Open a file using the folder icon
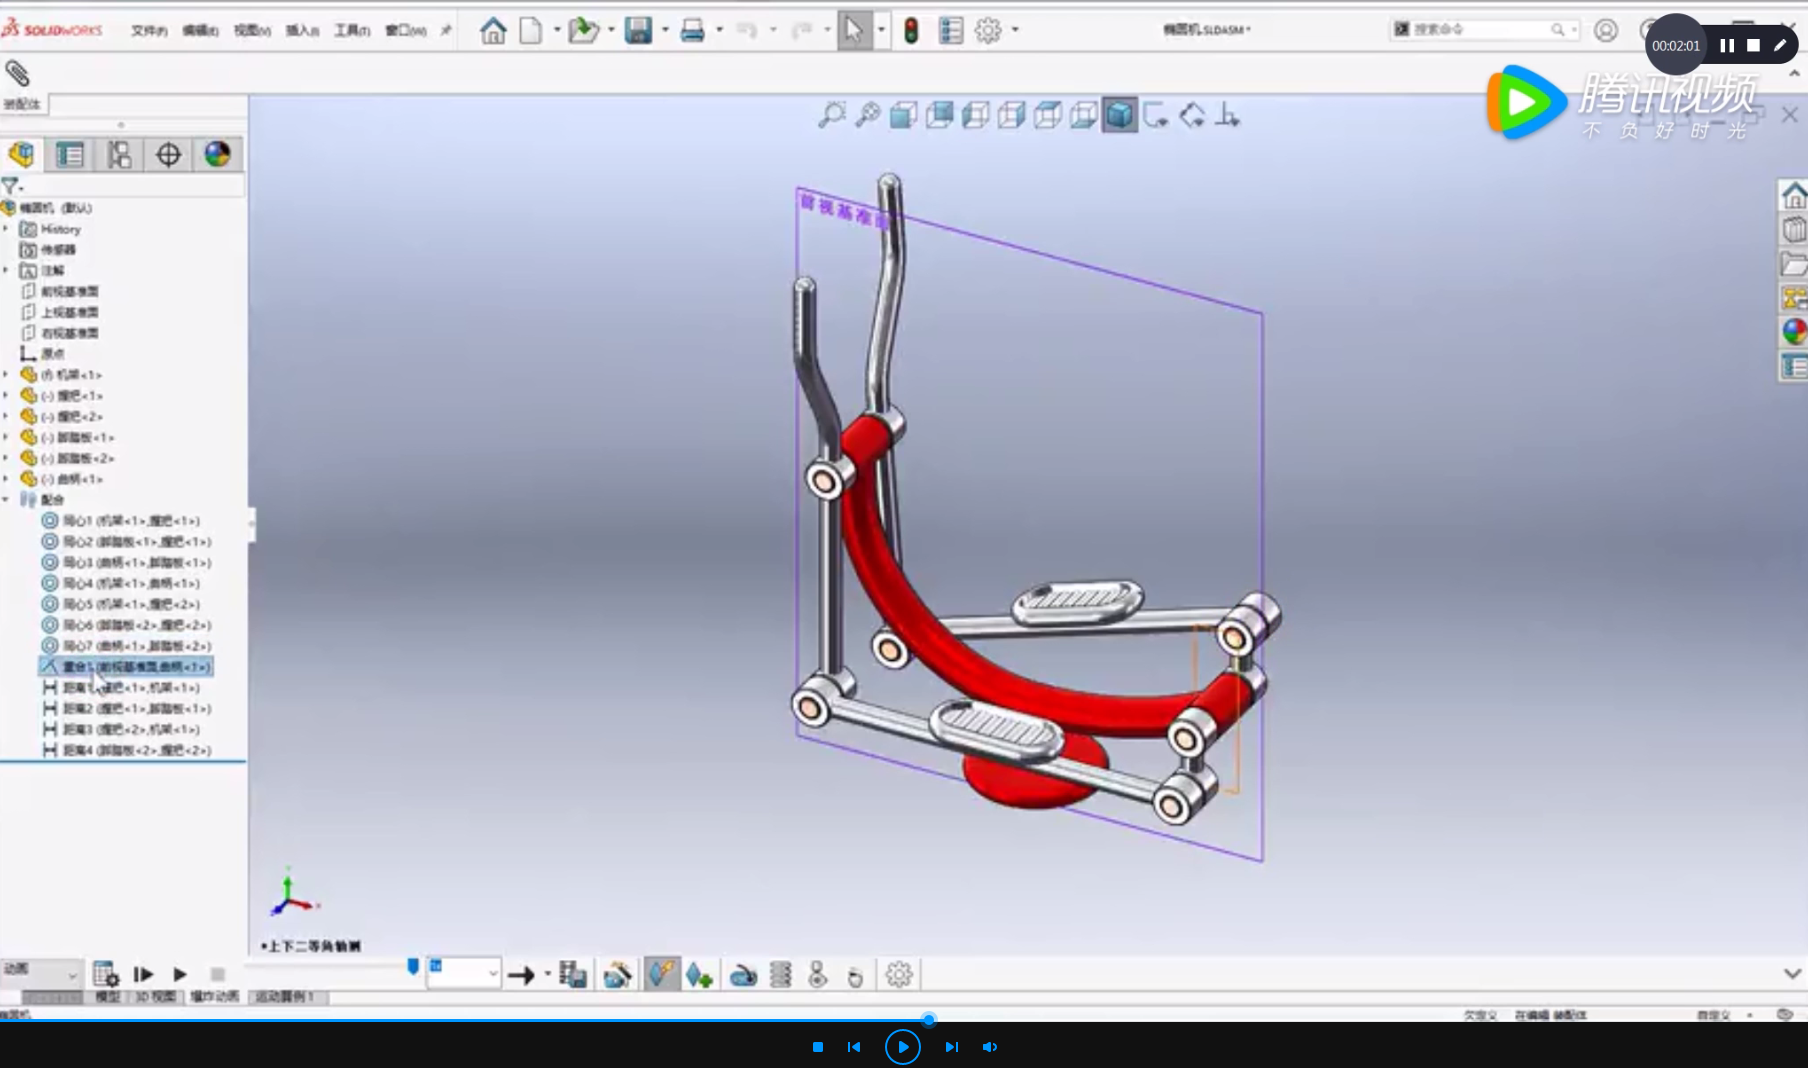 click(x=583, y=31)
